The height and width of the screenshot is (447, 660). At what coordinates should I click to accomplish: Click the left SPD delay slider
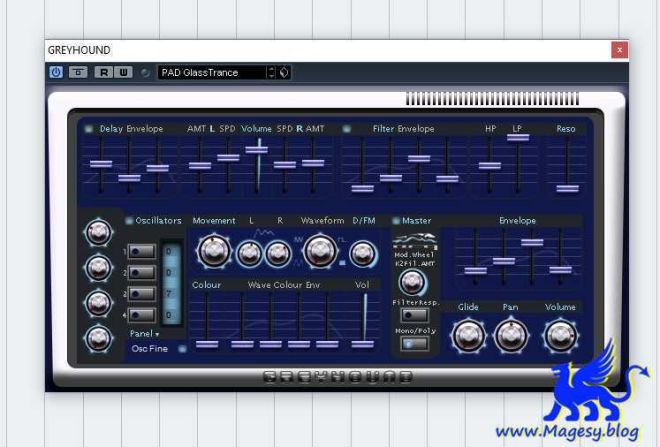click(228, 158)
